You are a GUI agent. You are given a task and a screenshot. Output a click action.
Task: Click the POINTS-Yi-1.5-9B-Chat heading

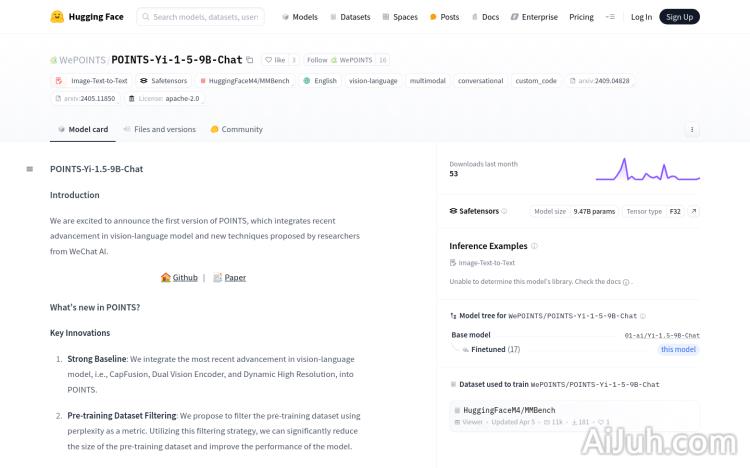pyautogui.click(x=96, y=169)
